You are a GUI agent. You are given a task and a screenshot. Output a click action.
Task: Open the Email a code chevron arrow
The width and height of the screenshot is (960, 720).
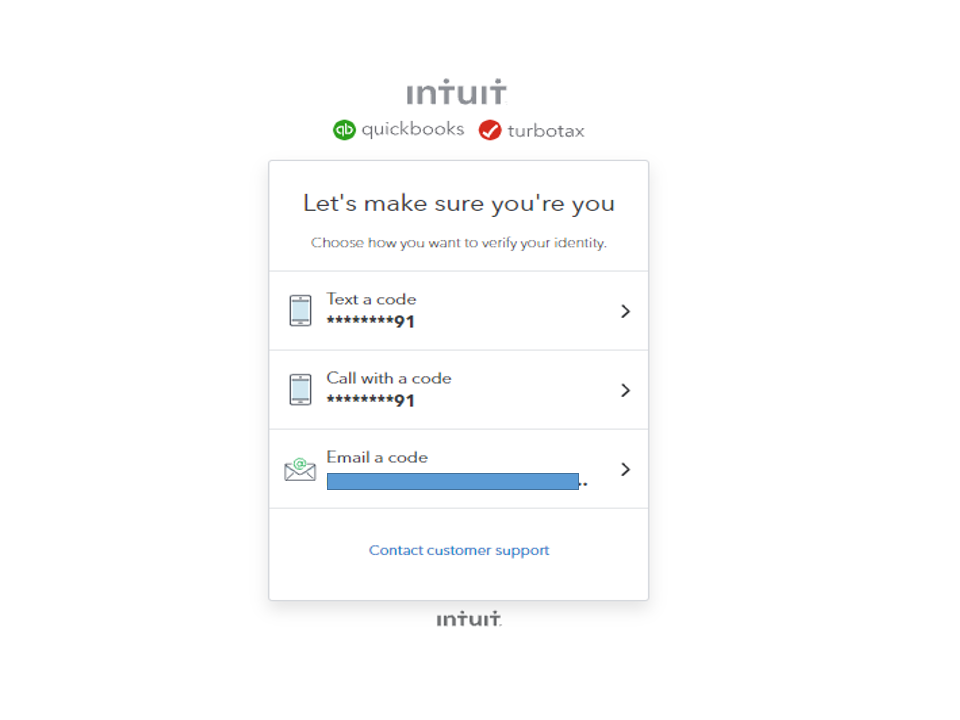tap(625, 469)
